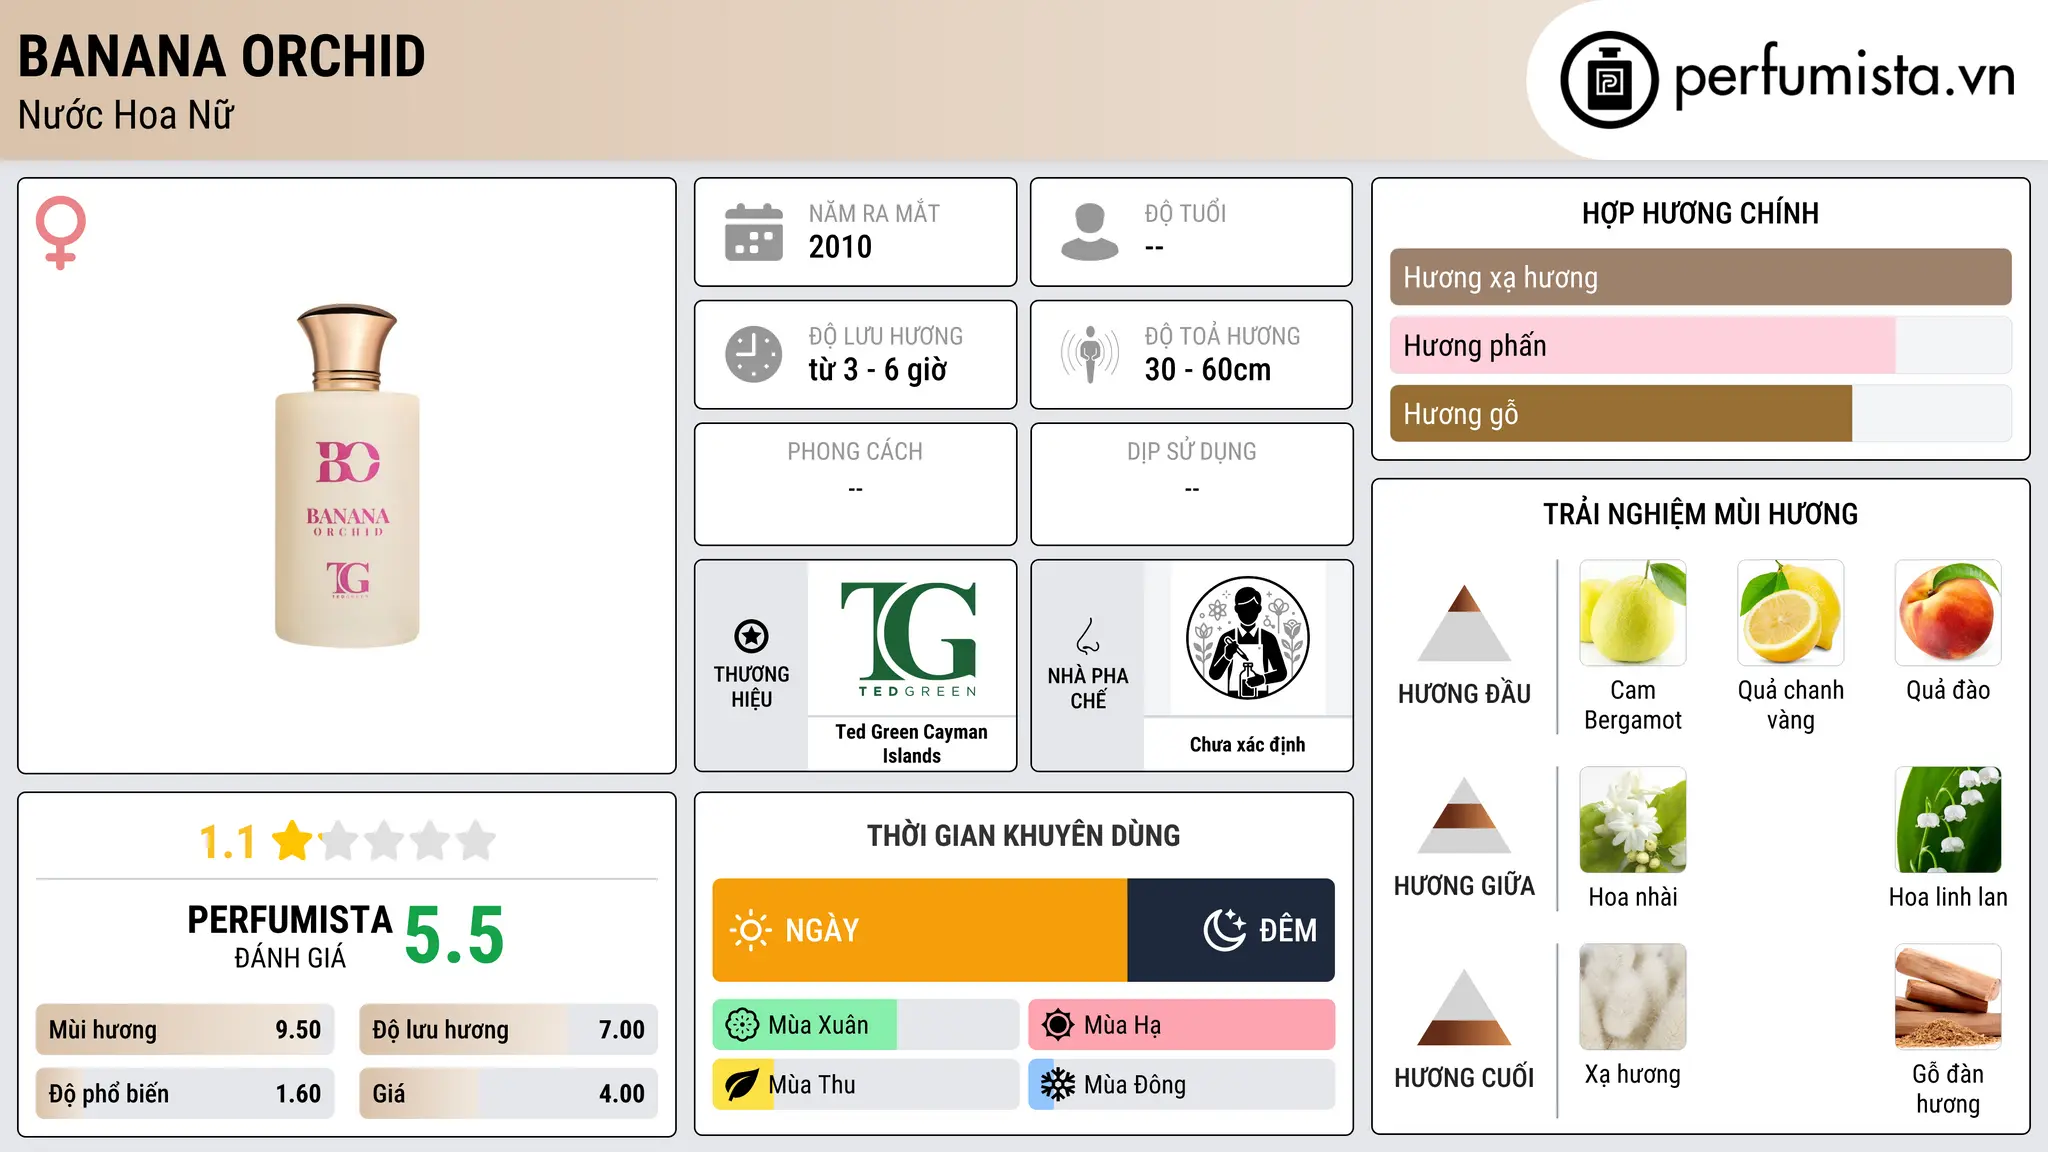The image size is (2048, 1152).
Task: Click the clock icon beside Độ lưu hương
Action: [753, 354]
